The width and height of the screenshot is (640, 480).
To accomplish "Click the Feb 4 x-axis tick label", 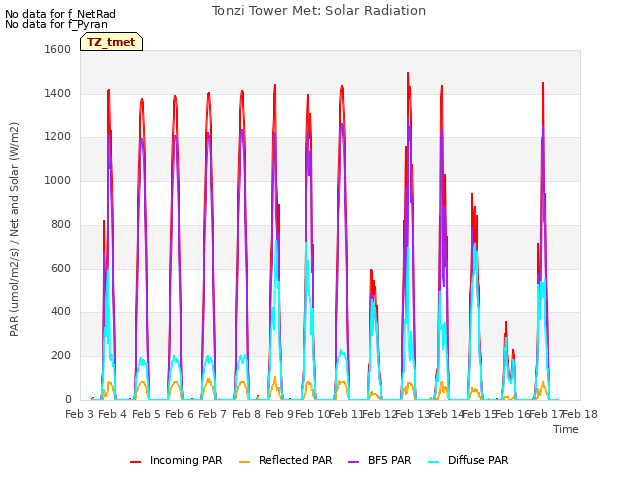I will click(x=113, y=414).
